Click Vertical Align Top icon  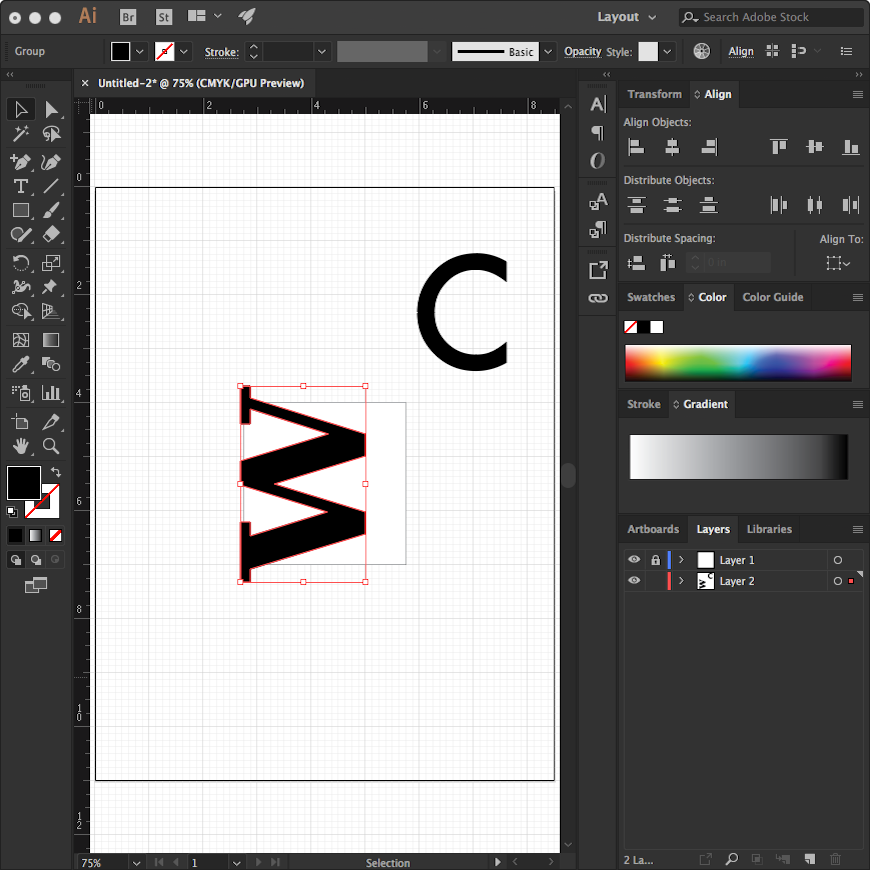(x=779, y=147)
